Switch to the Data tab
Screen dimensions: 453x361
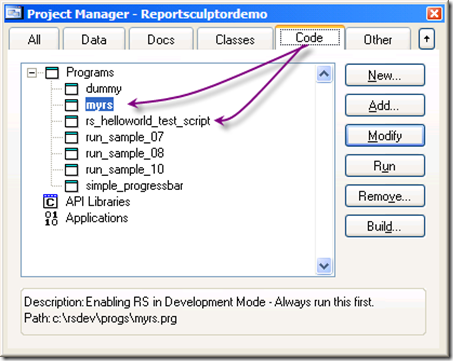[x=94, y=39]
